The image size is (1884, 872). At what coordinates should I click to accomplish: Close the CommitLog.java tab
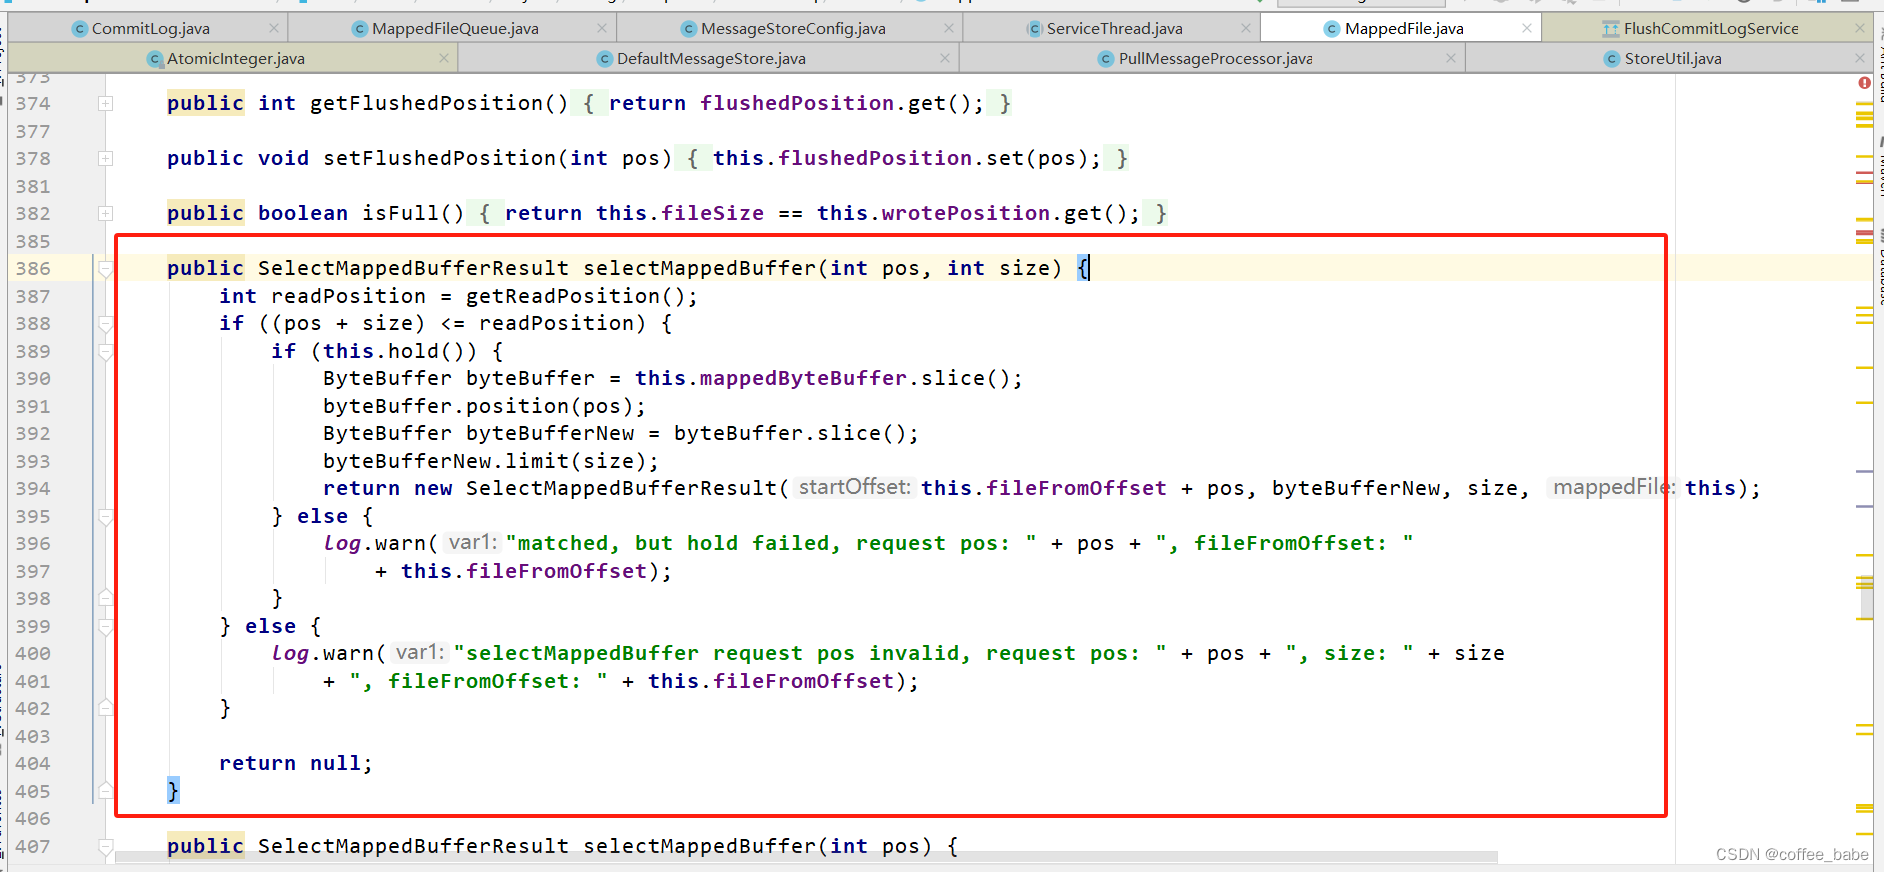pos(274,28)
